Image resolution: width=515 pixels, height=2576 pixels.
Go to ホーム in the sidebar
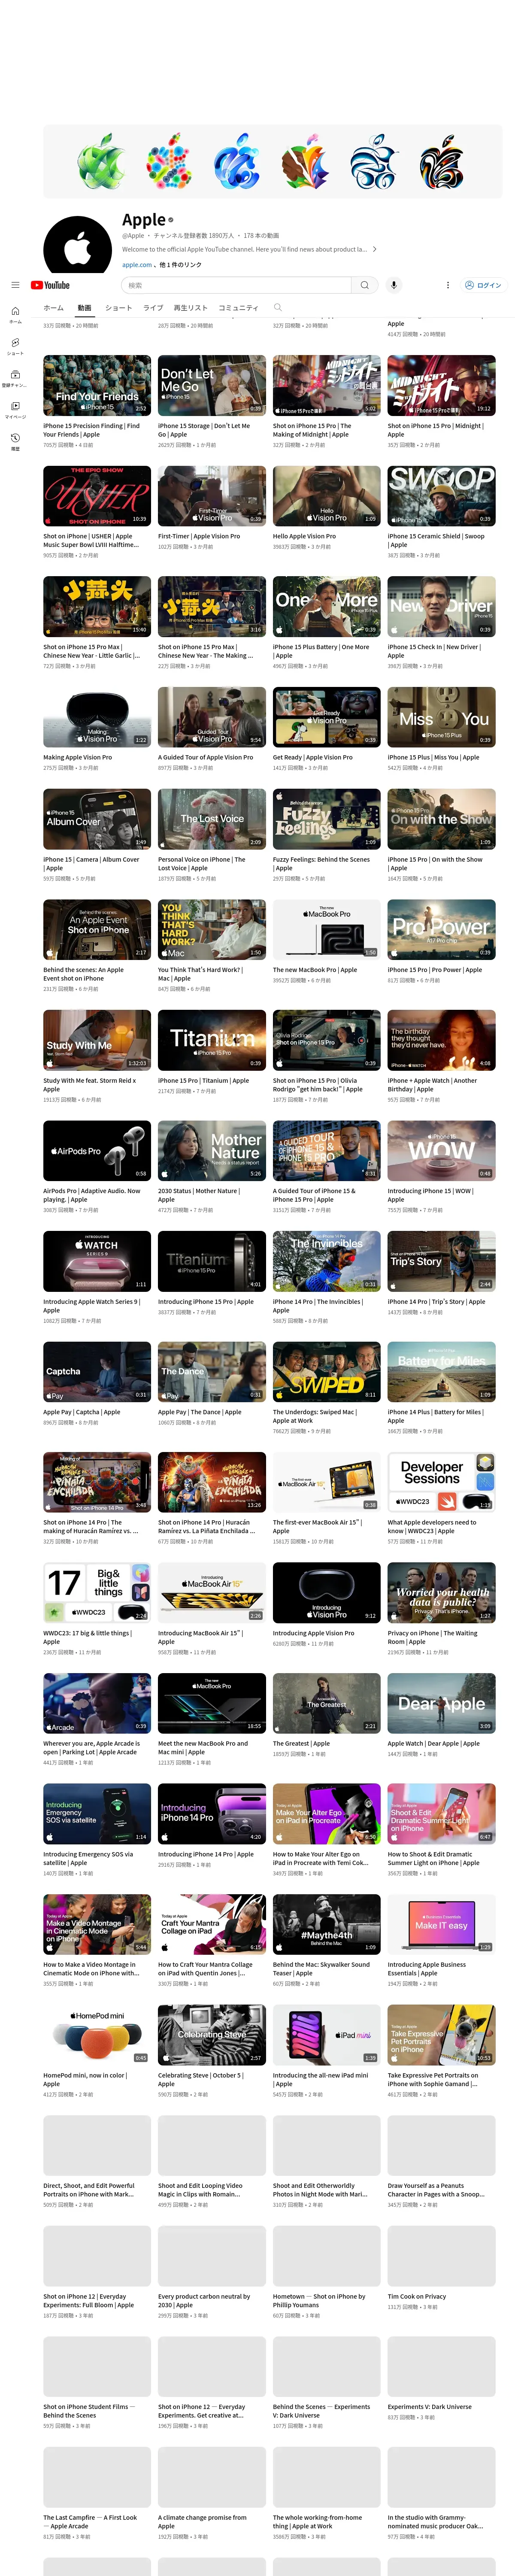coord(15,315)
